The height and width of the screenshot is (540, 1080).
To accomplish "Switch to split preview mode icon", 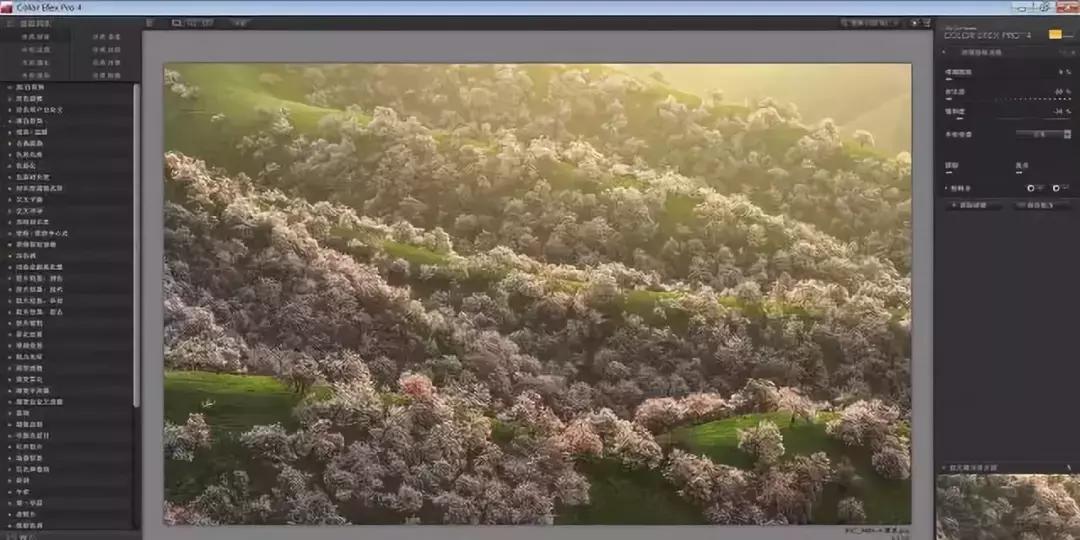I will point(192,23).
